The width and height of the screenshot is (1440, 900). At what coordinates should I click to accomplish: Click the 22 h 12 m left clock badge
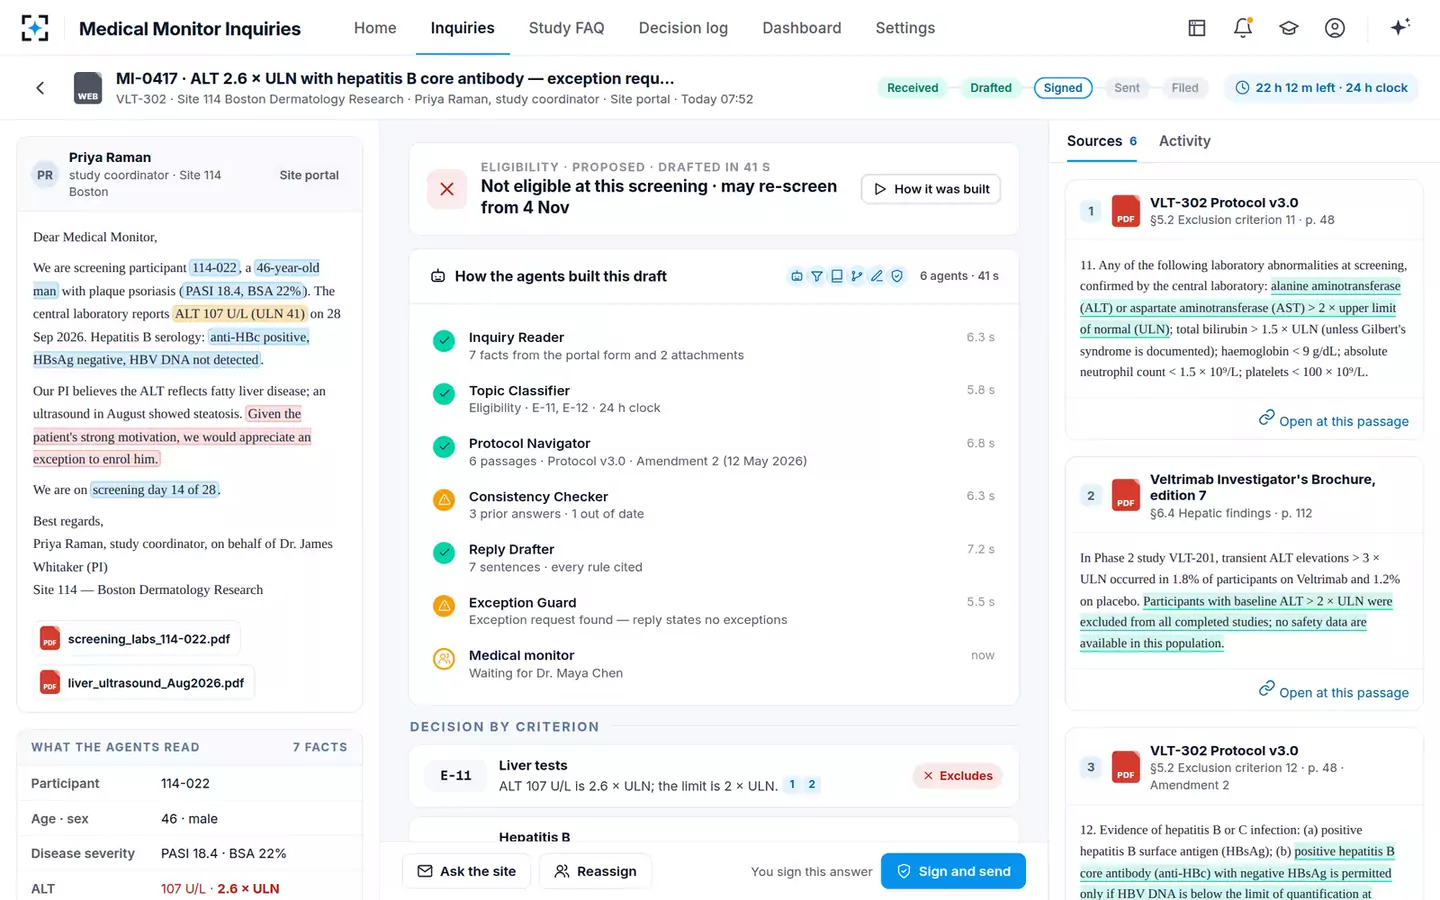[1322, 88]
